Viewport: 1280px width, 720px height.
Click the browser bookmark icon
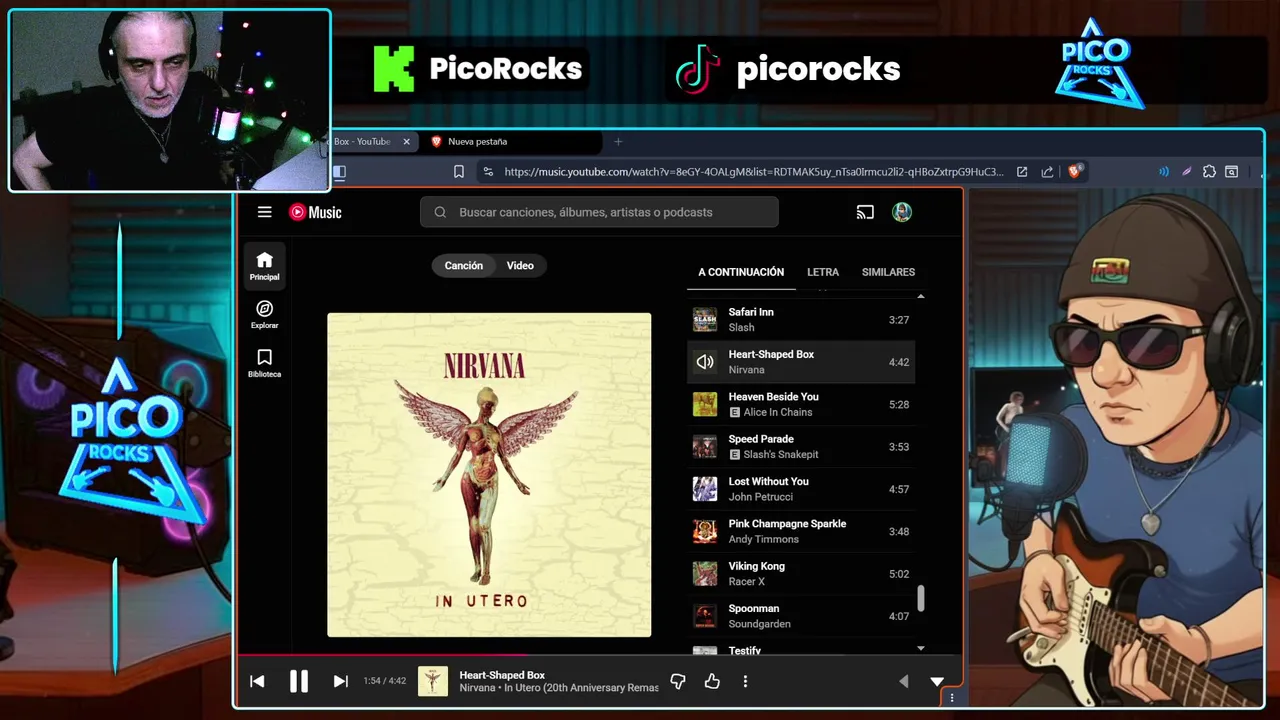tap(459, 172)
